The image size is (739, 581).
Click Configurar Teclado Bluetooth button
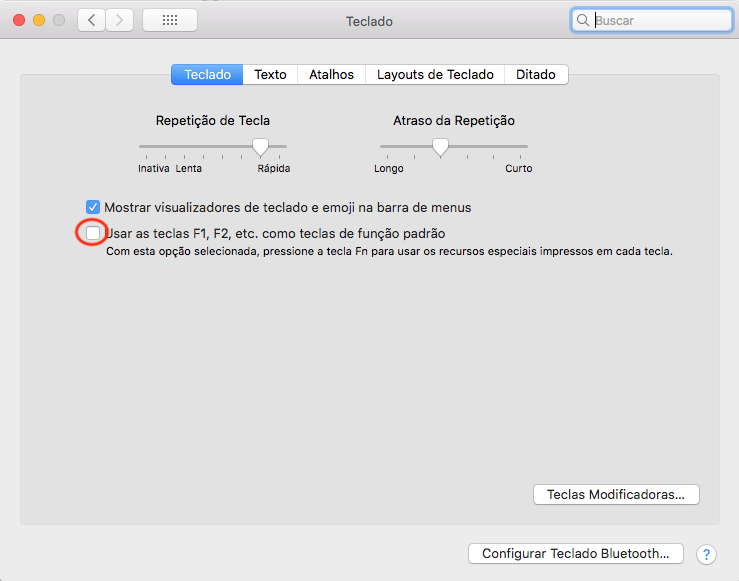pos(575,554)
